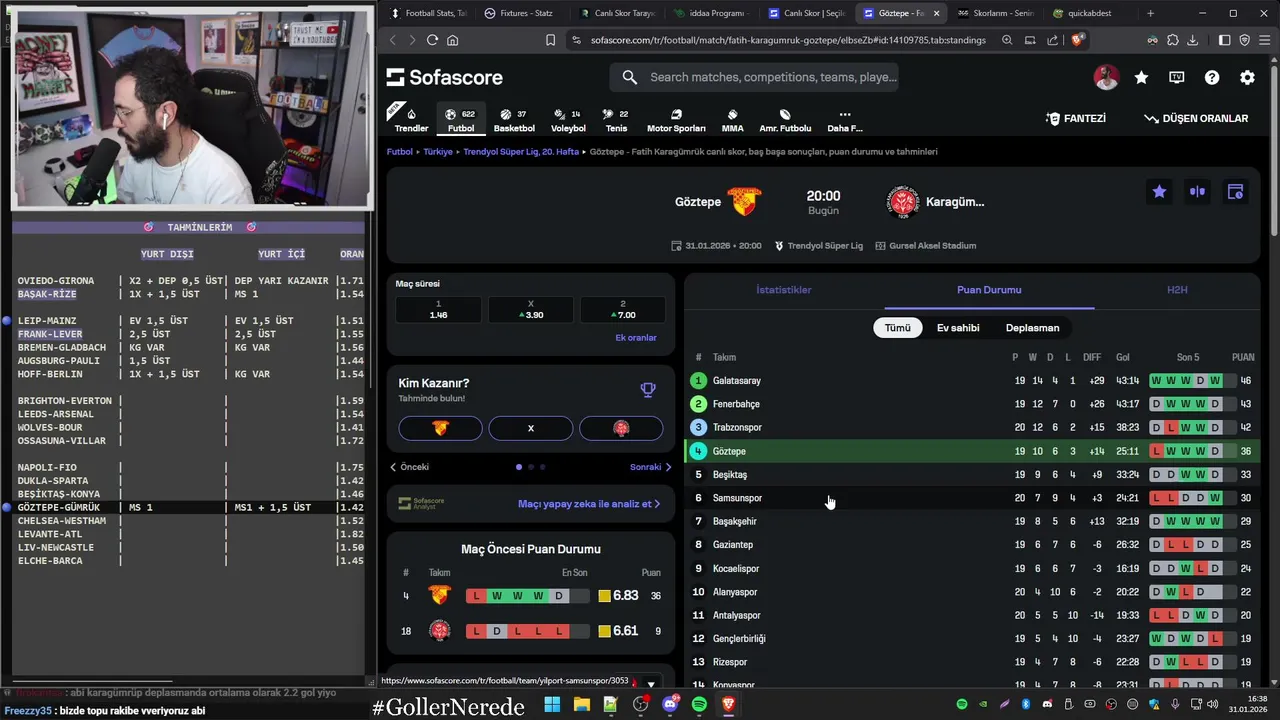Click the Göztepe team crest in header
1280x720 pixels.
coord(744,201)
